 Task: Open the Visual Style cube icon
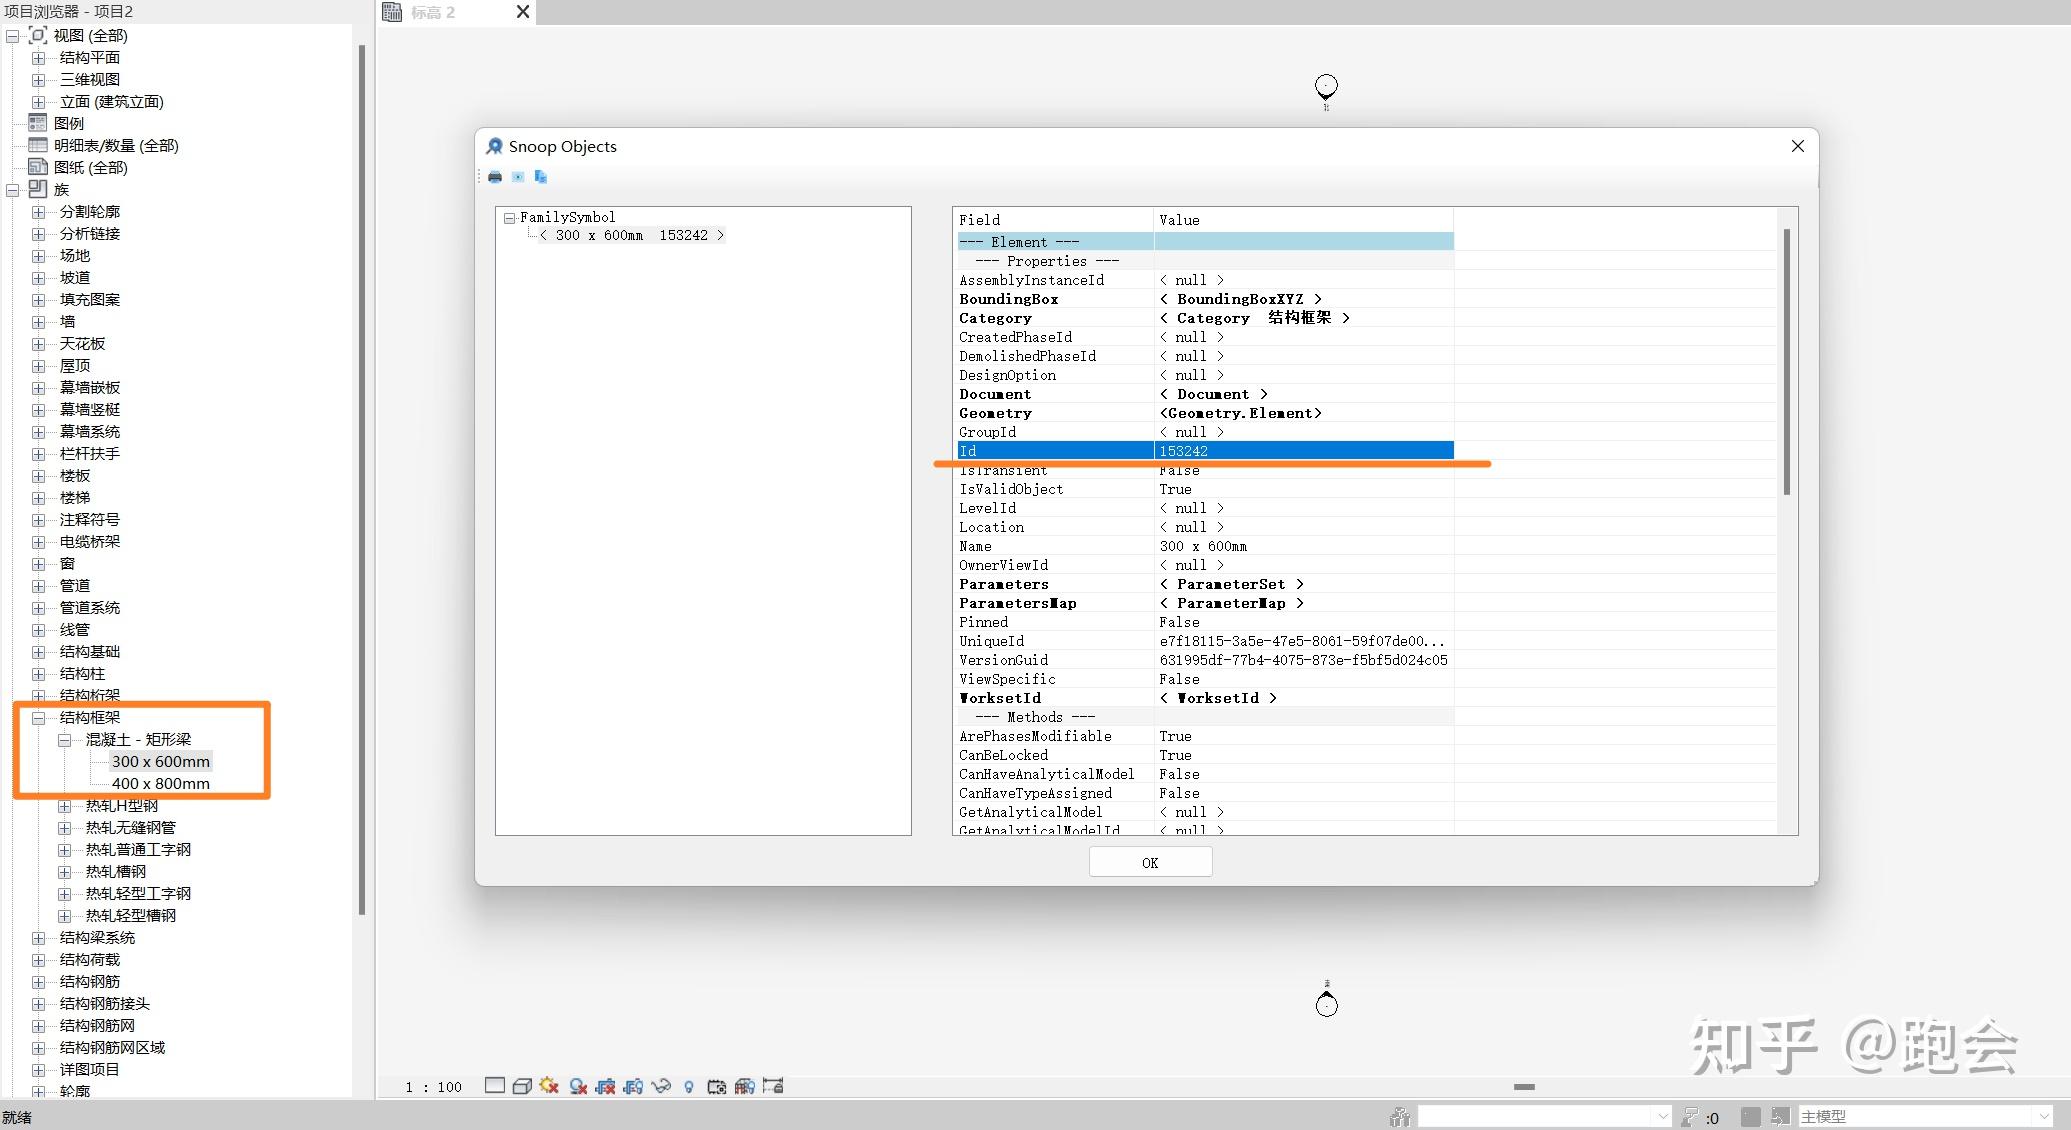click(x=522, y=1086)
